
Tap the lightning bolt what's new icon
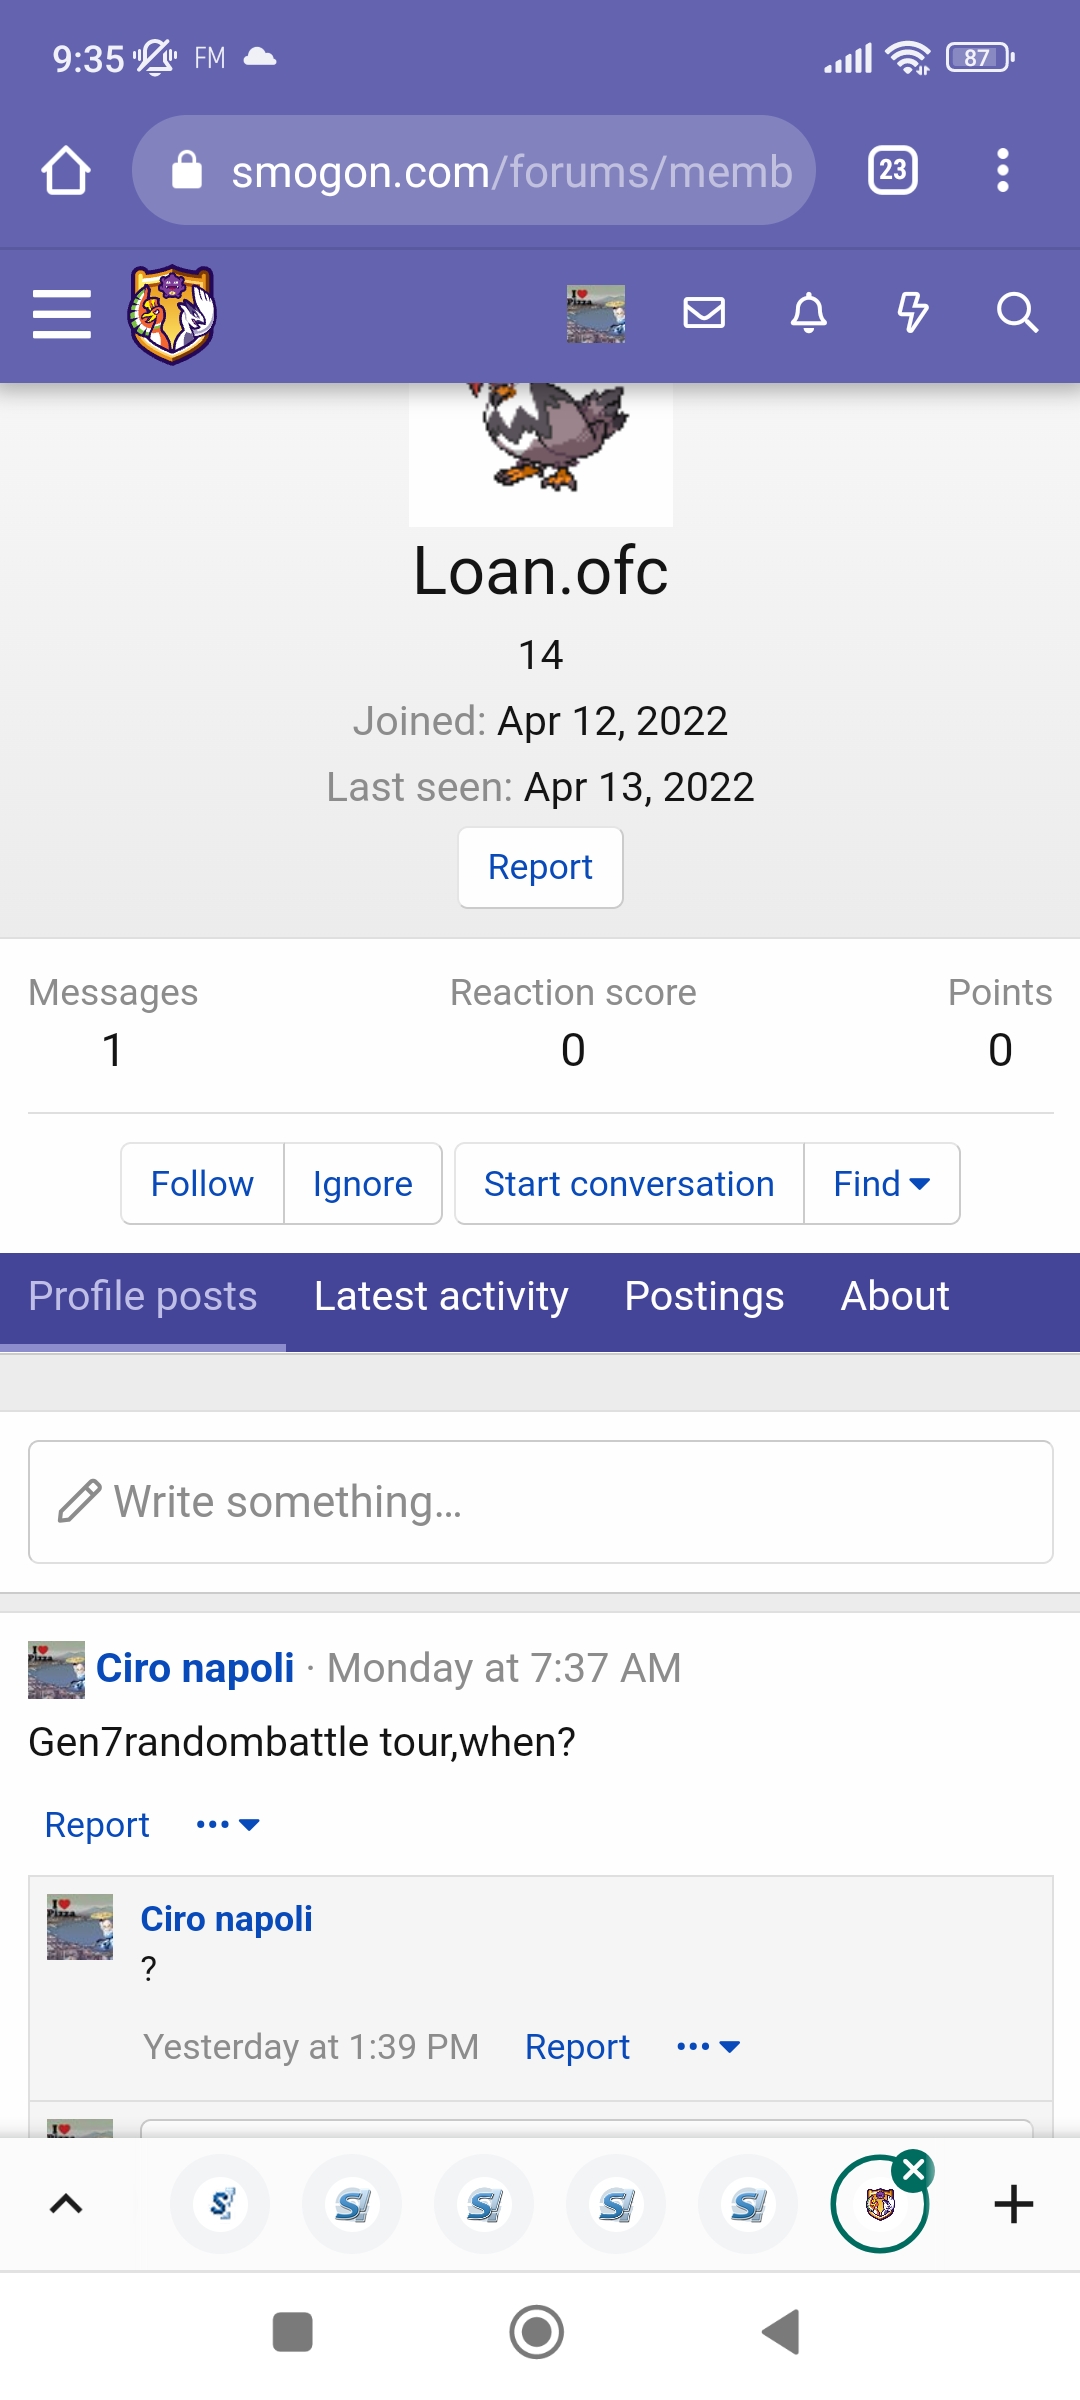(912, 313)
